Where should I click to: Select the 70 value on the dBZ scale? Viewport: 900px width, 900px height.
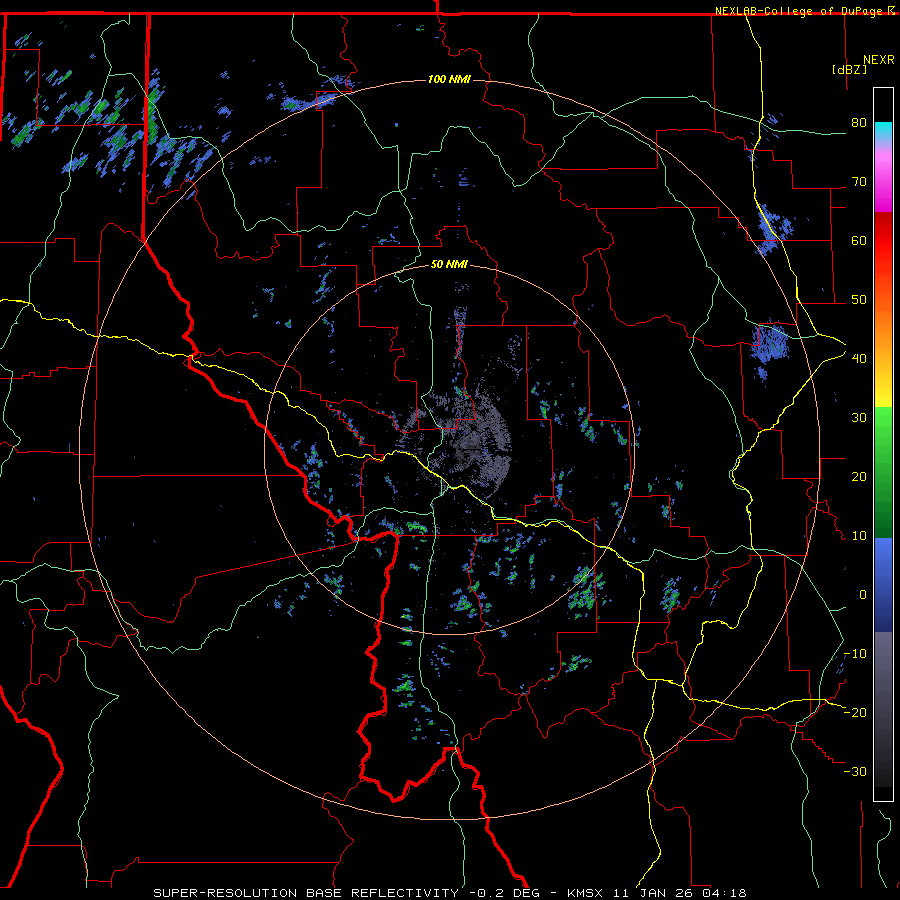(x=859, y=182)
